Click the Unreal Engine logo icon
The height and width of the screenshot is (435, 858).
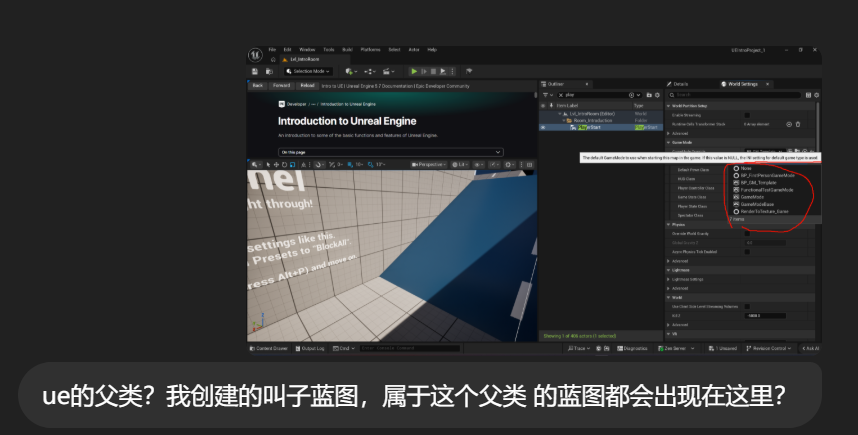pyautogui.click(x=256, y=55)
